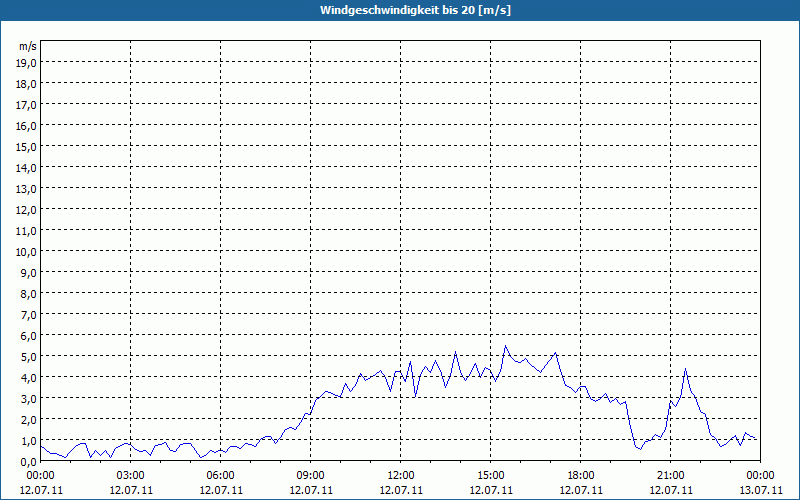
Task: Click the 9,0 y-axis label
Action: tap(29, 273)
